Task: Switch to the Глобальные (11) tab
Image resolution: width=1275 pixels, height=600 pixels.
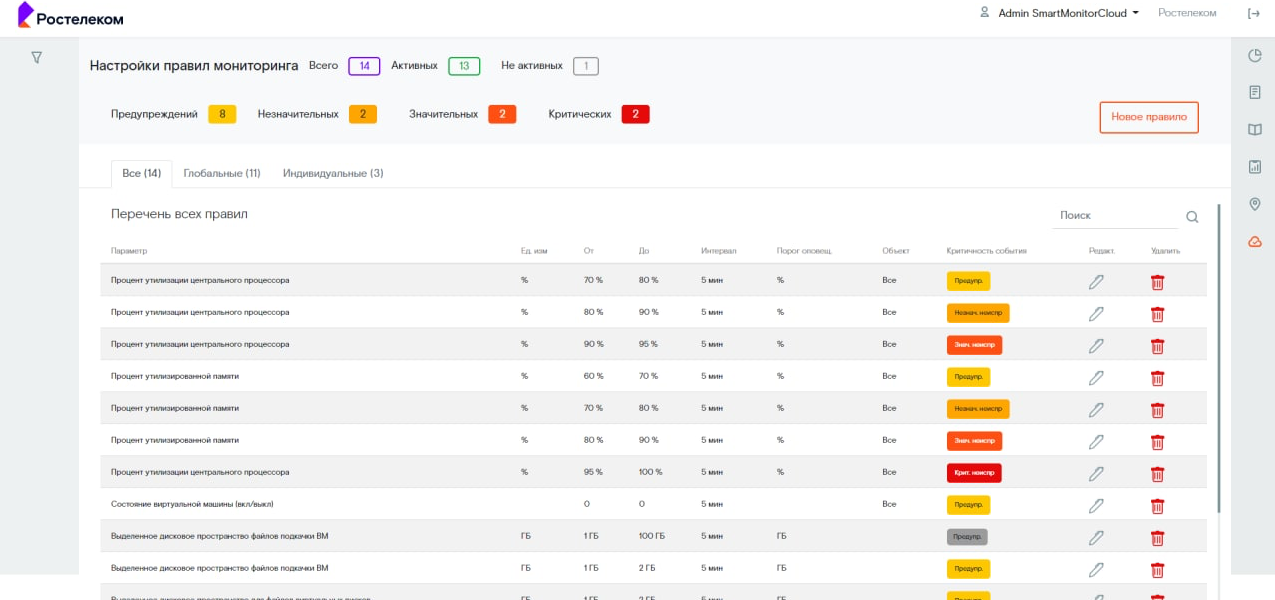Action: pos(222,173)
